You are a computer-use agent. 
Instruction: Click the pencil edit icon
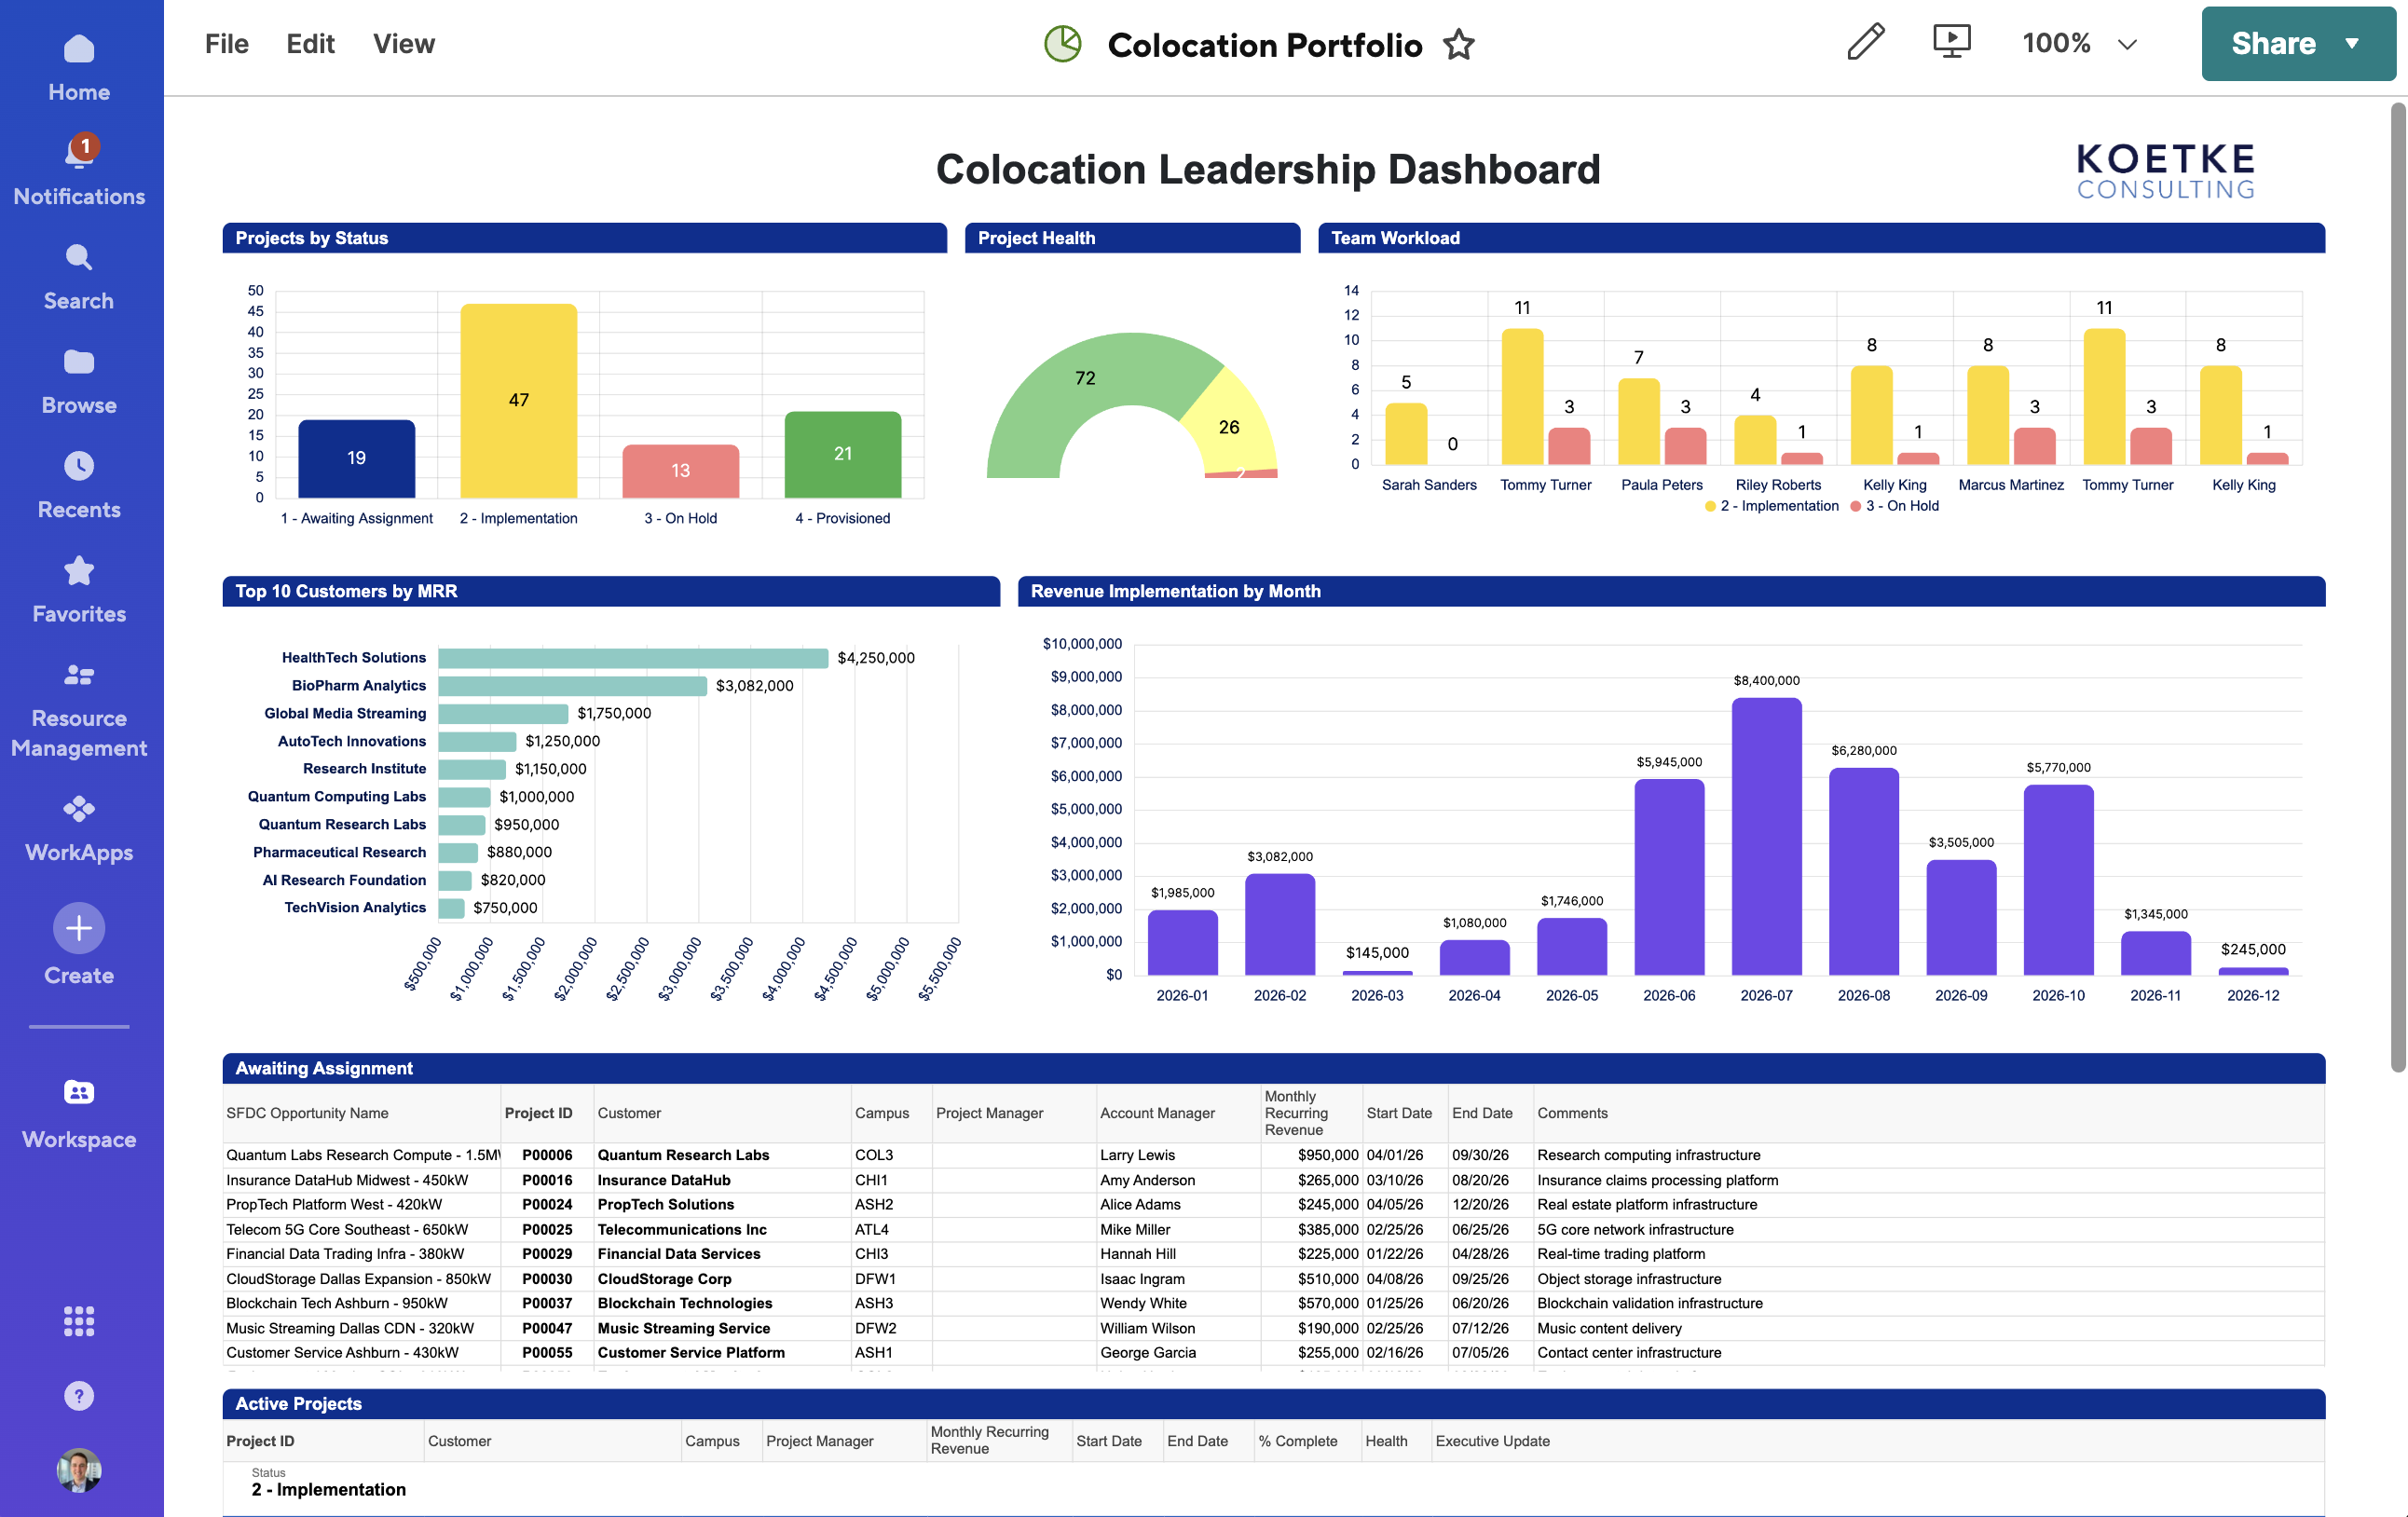(x=1865, y=43)
